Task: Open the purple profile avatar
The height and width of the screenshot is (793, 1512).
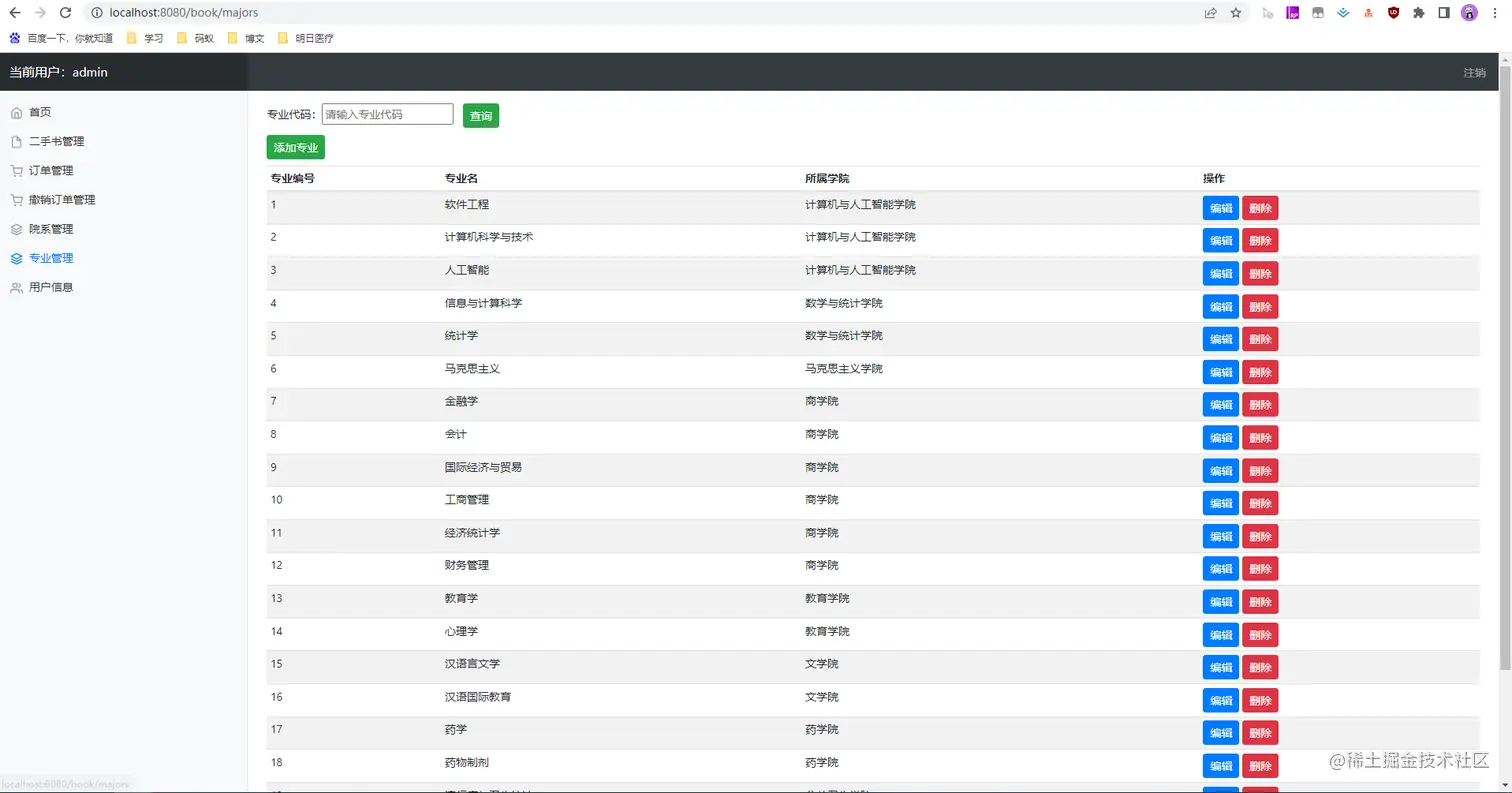Action: 1469,13
